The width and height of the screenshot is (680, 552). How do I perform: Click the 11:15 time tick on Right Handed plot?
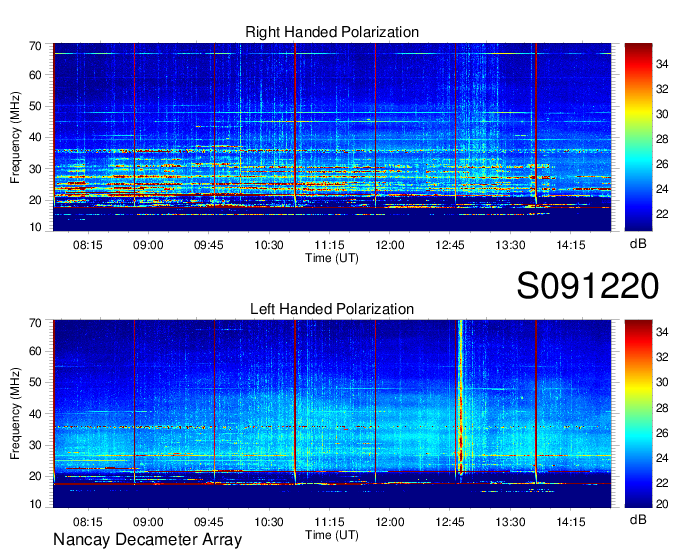tap(329, 245)
